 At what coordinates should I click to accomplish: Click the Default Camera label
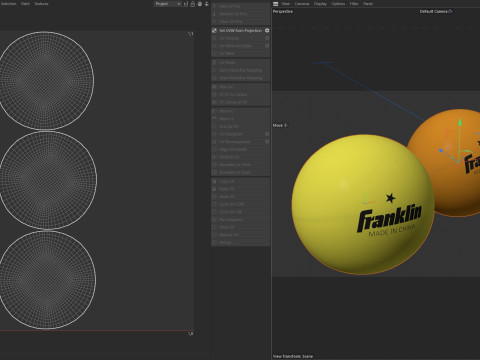coord(433,11)
